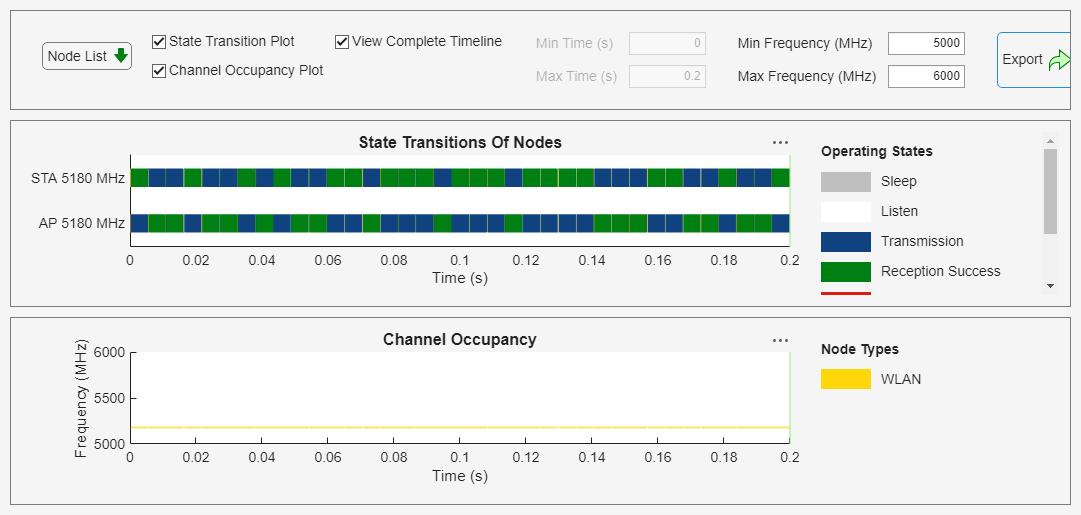Click the Sleep gray color swatch
Screen dimensions: 1081x515
pos(845,182)
